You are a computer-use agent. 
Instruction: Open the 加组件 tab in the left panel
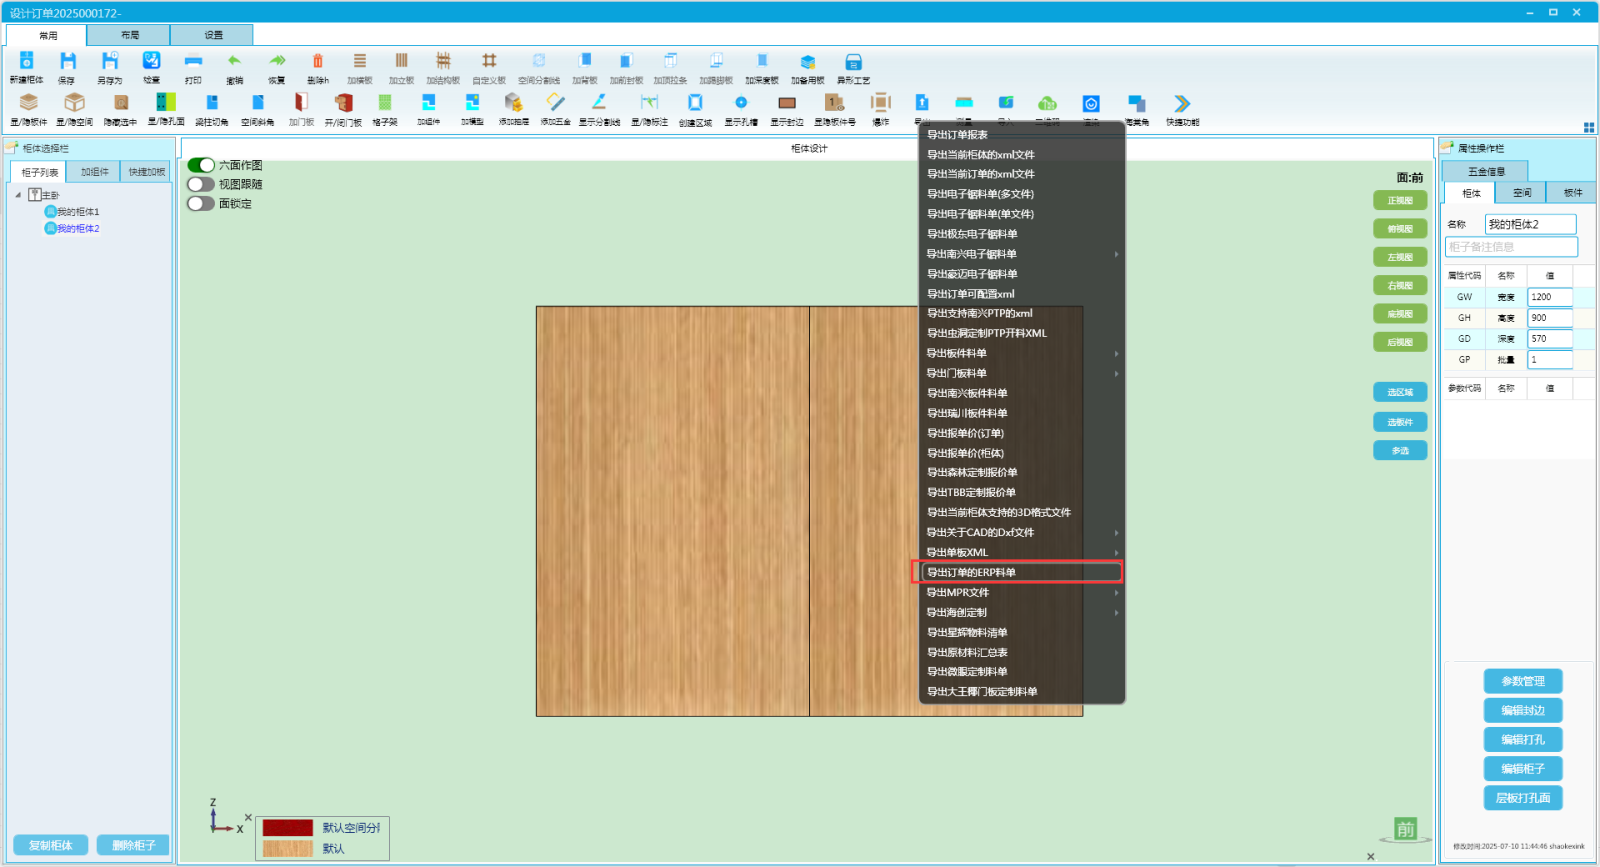point(94,172)
